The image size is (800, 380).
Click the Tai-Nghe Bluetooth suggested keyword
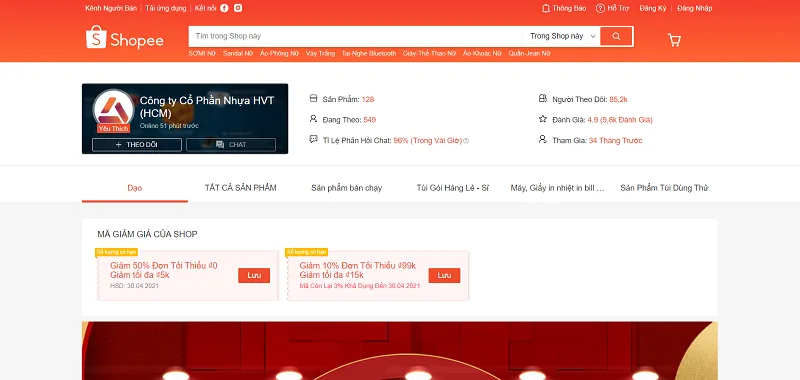pyautogui.click(x=369, y=53)
